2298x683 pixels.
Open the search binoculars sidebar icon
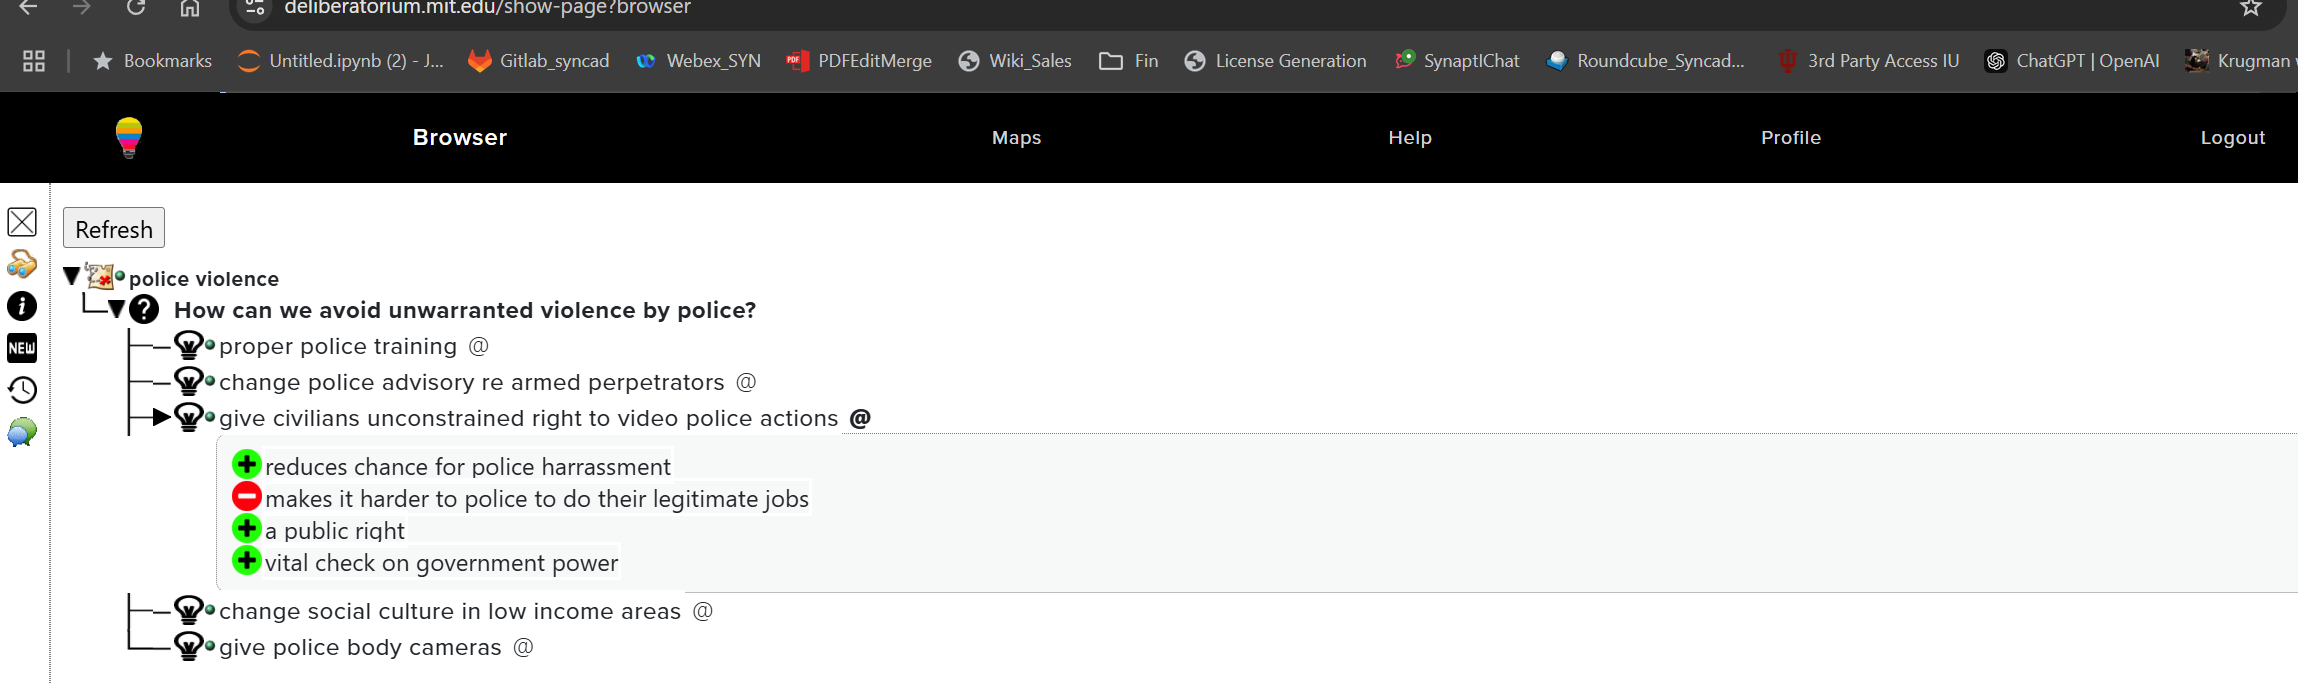pos(22,264)
